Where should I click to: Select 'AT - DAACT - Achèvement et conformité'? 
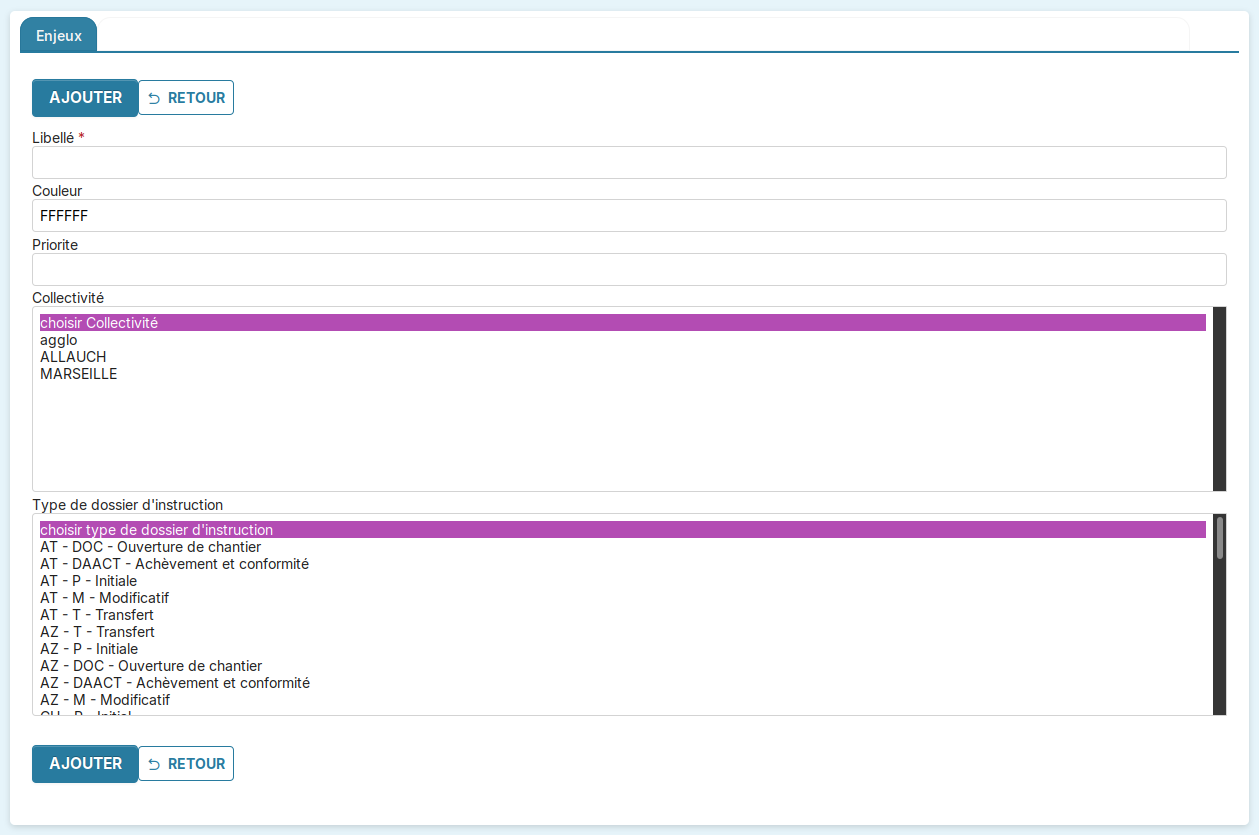[174, 564]
